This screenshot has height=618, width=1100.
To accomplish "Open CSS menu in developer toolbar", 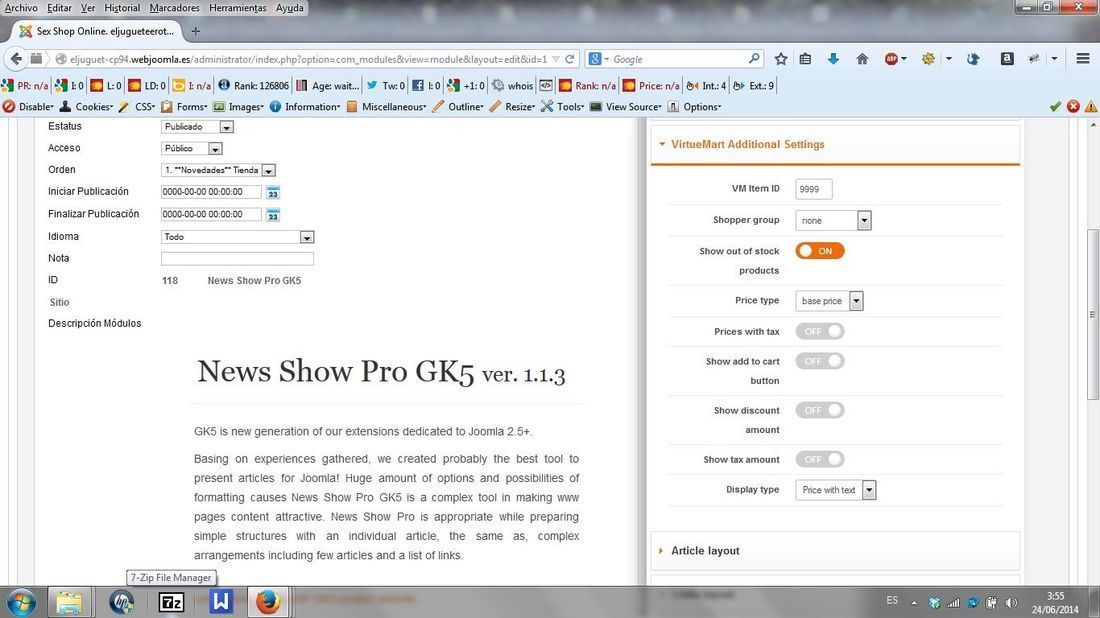I will coord(138,107).
